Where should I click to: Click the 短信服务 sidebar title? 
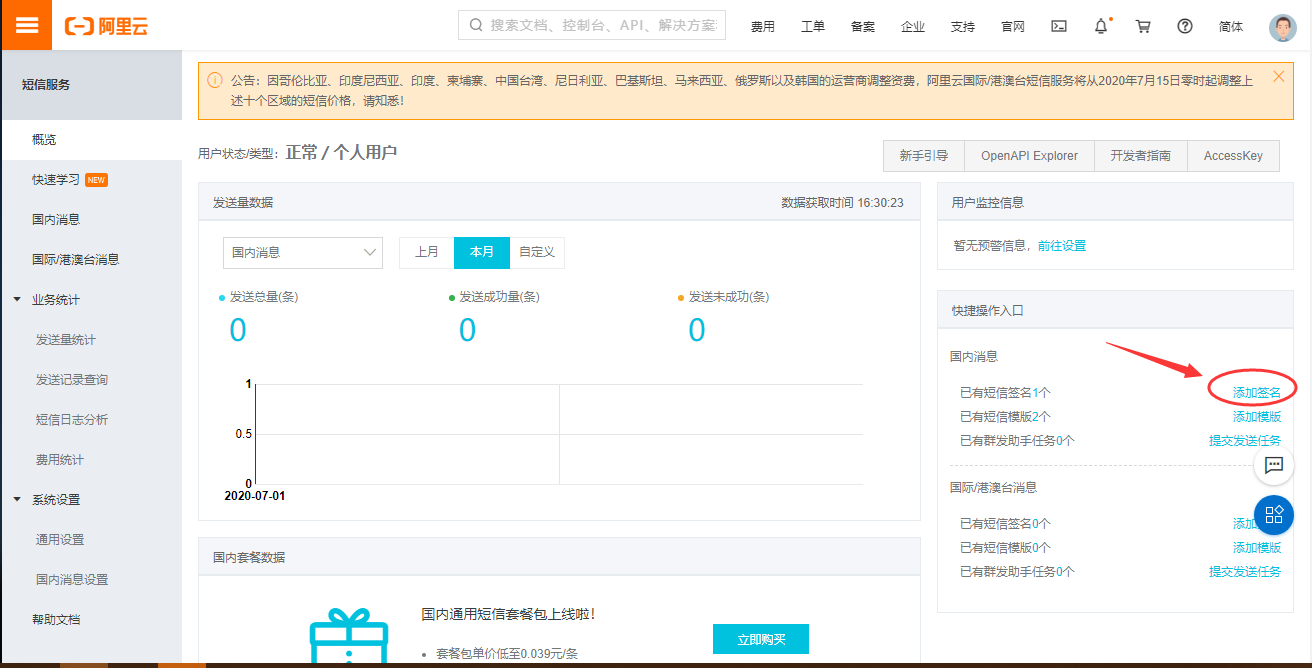(46, 85)
